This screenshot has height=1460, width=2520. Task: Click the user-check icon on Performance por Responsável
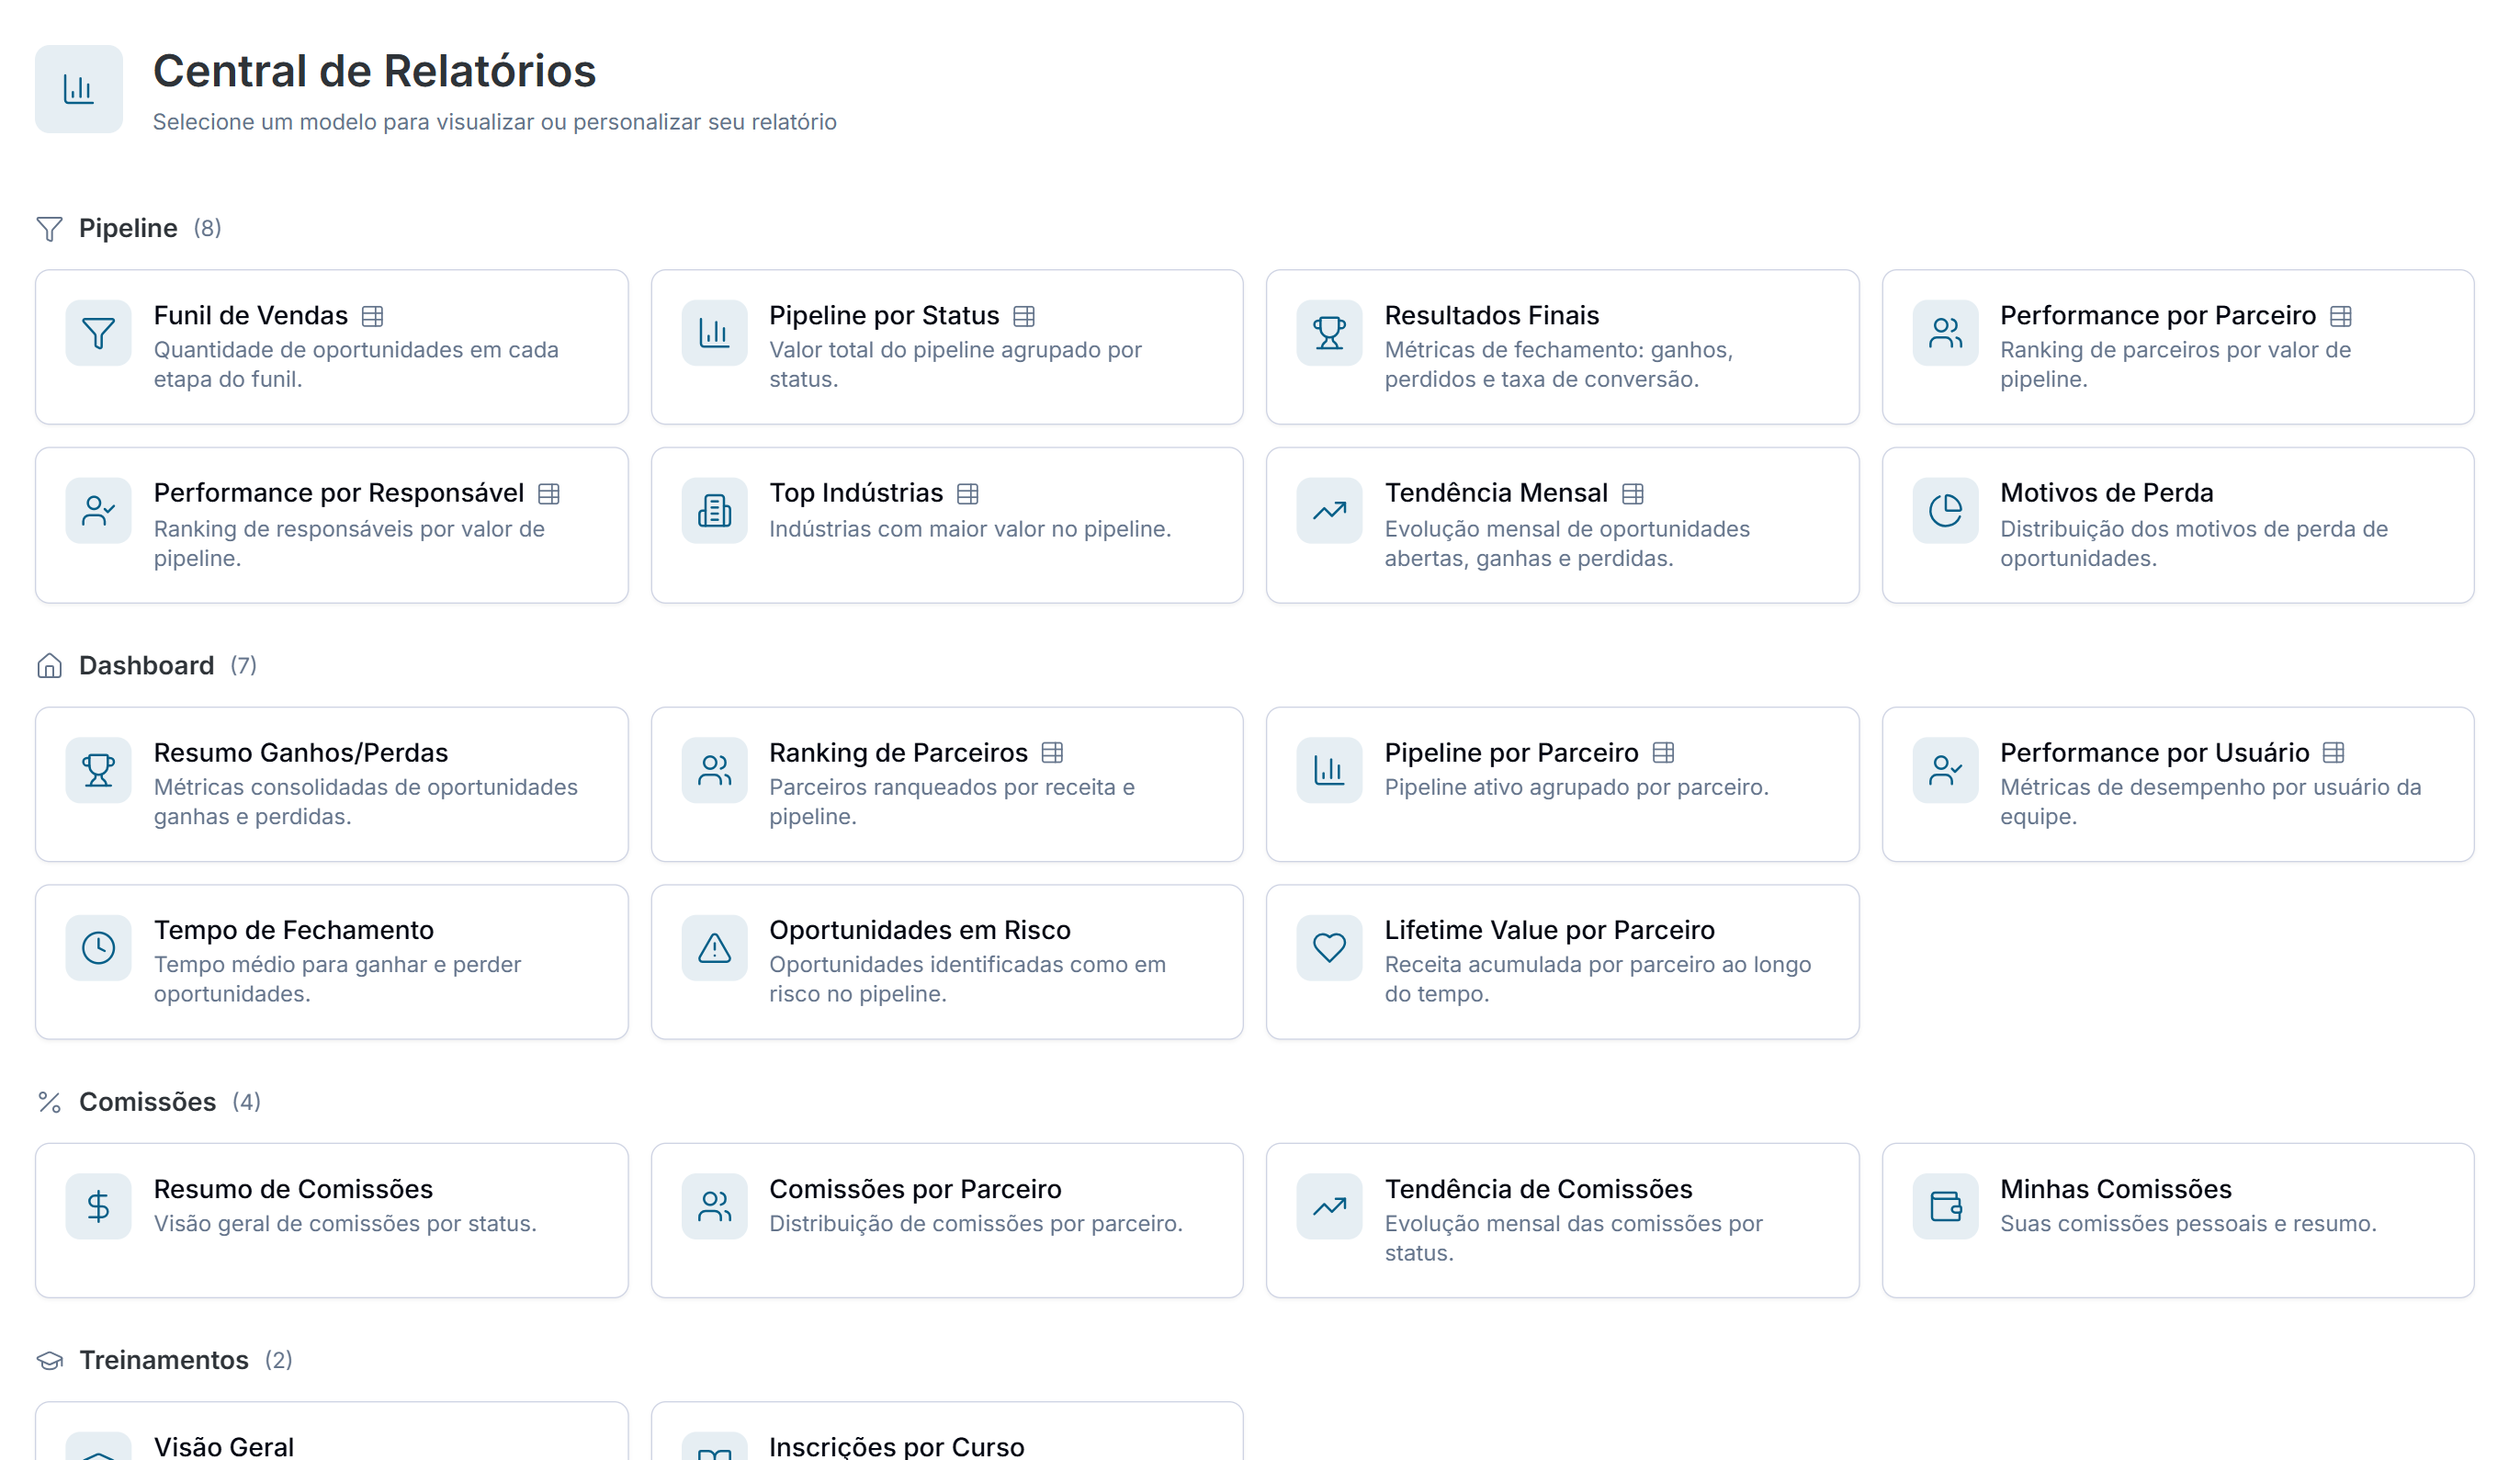(98, 511)
